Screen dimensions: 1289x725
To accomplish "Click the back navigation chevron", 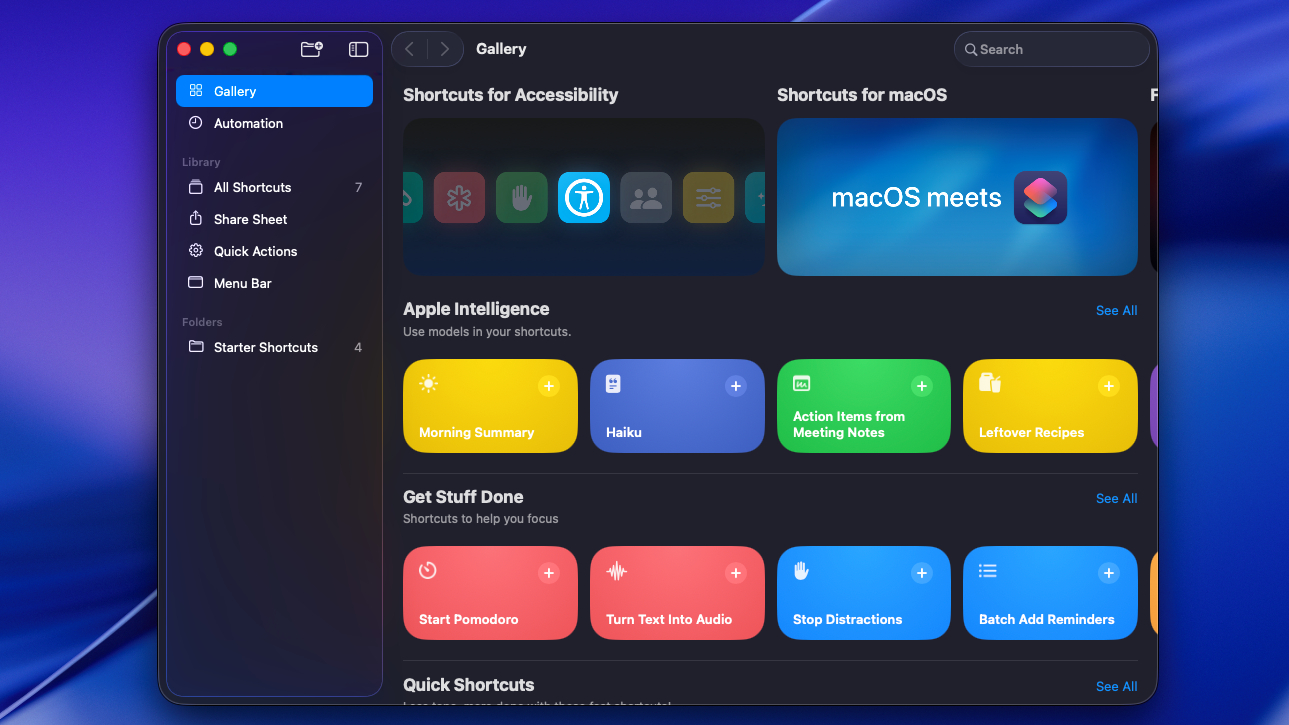I will point(410,49).
